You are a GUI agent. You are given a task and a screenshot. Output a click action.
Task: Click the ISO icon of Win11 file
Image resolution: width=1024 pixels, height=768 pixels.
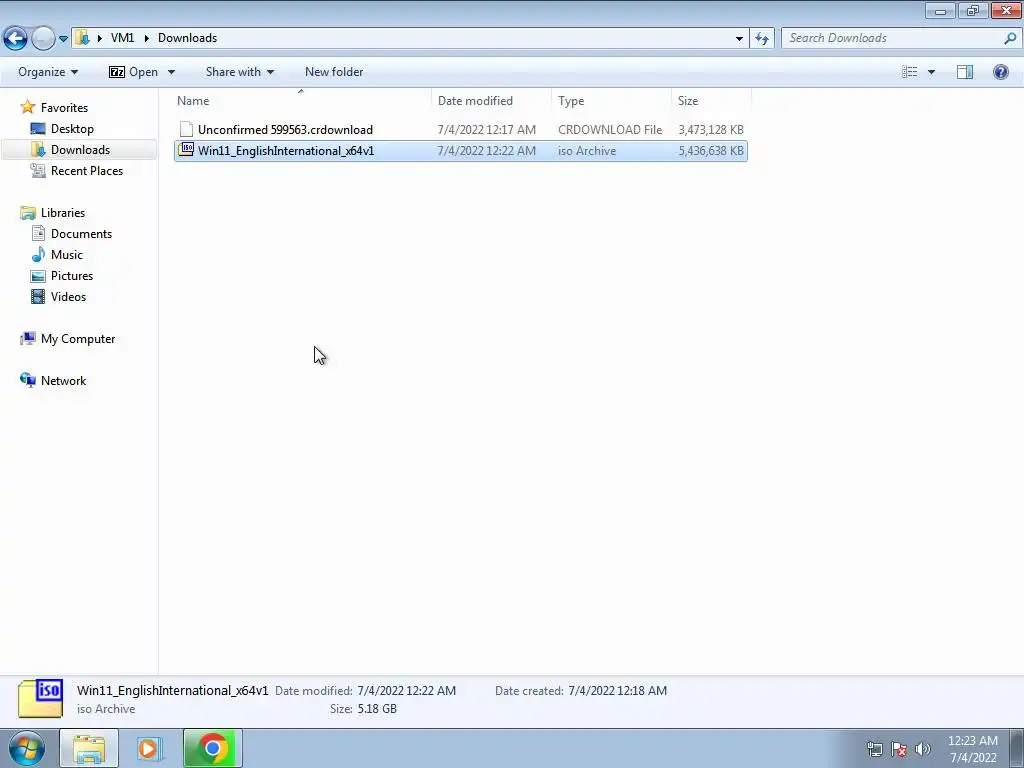tap(187, 150)
